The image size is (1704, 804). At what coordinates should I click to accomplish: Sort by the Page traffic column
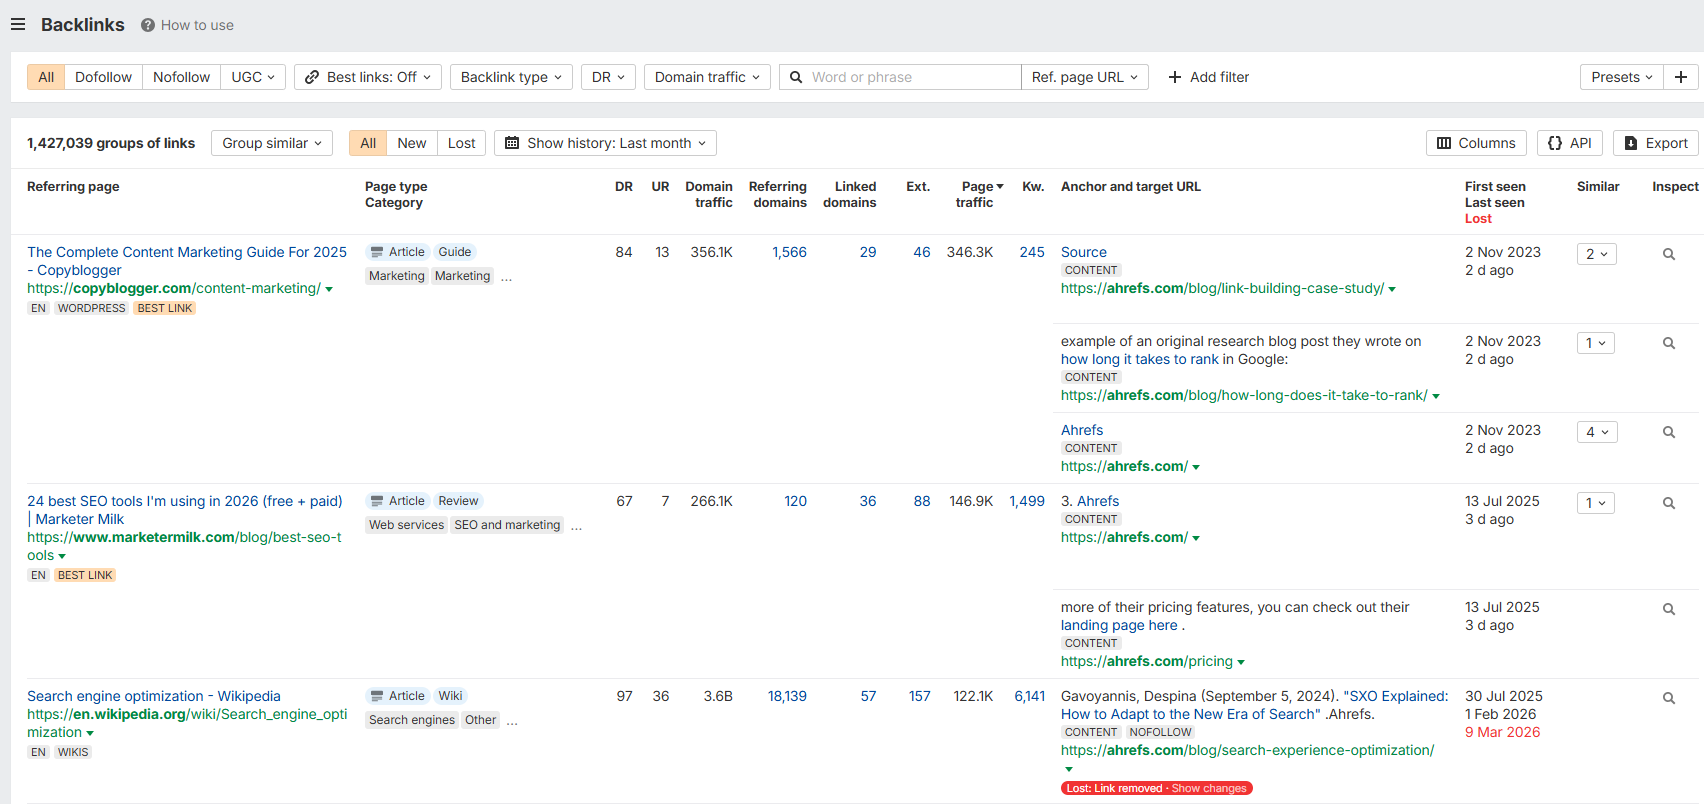pyautogui.click(x=979, y=194)
